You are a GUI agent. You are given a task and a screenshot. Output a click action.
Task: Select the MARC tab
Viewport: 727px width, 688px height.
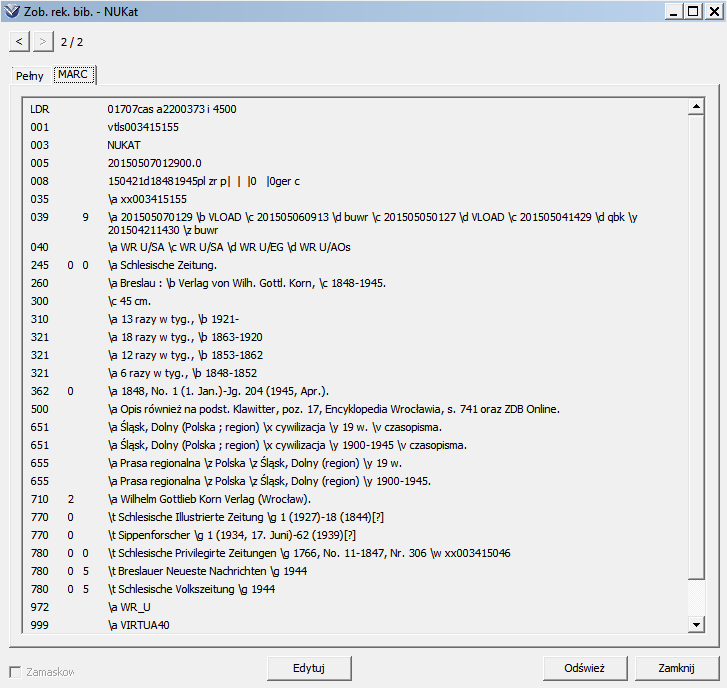click(x=74, y=75)
